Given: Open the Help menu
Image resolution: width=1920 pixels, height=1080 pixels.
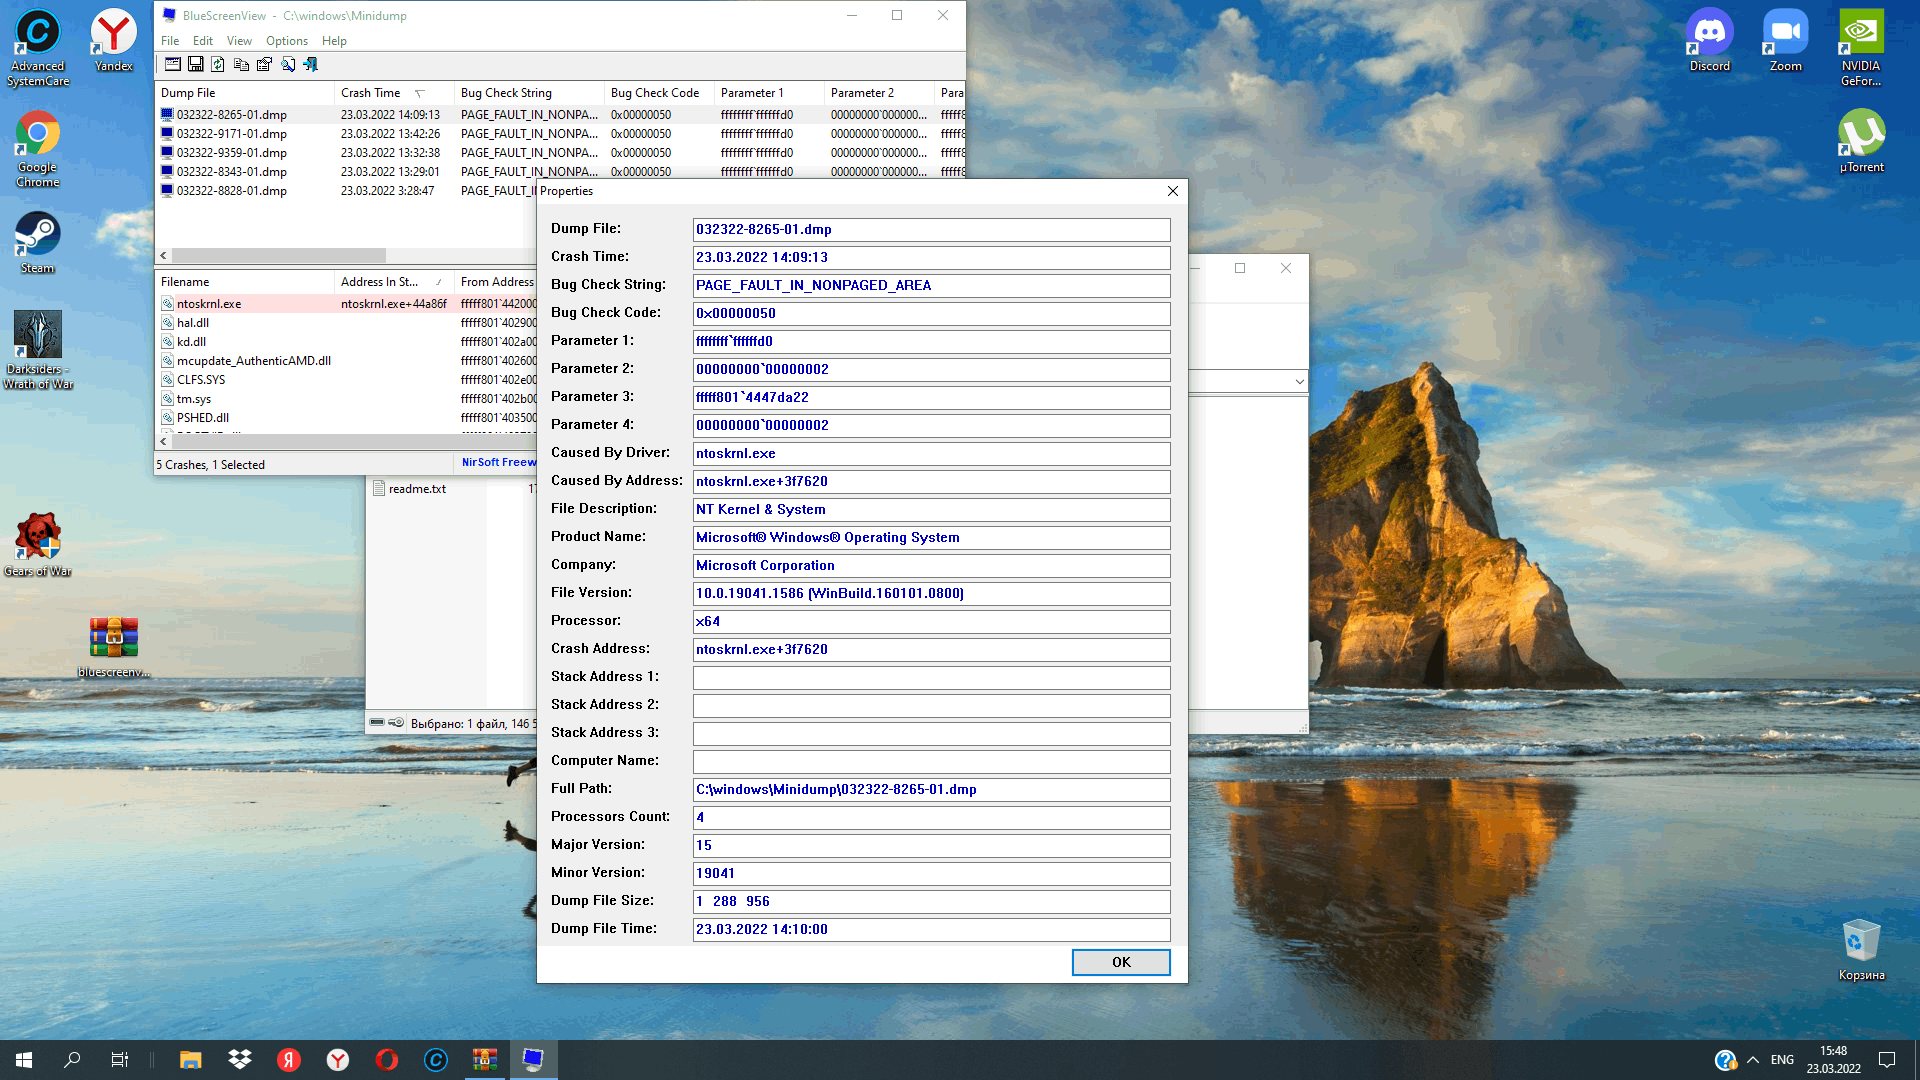Looking at the screenshot, I should (334, 41).
